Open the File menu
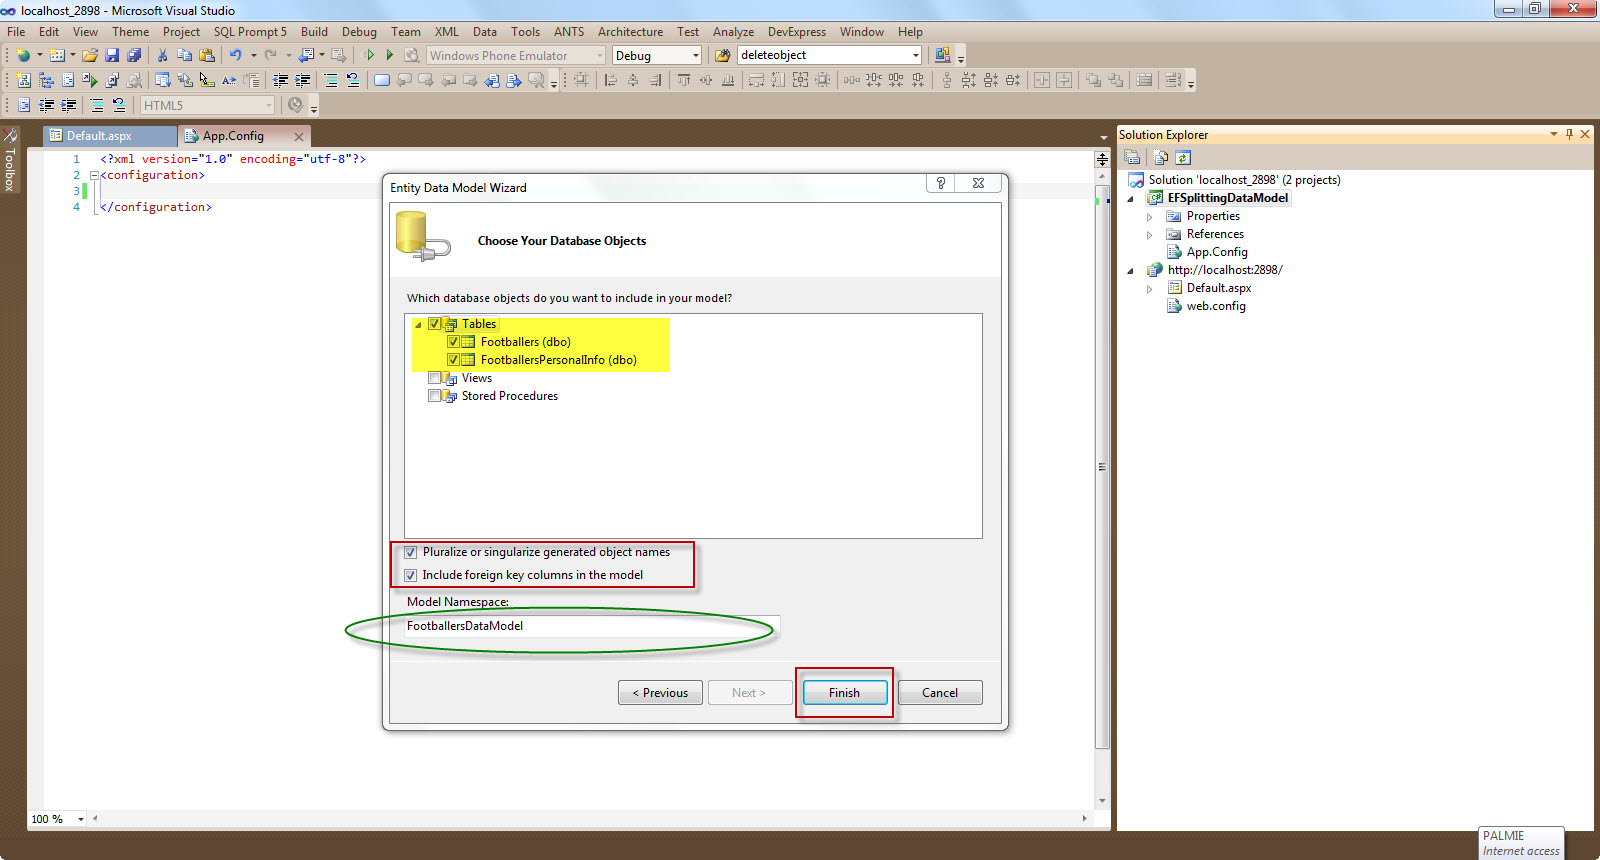 click(16, 32)
